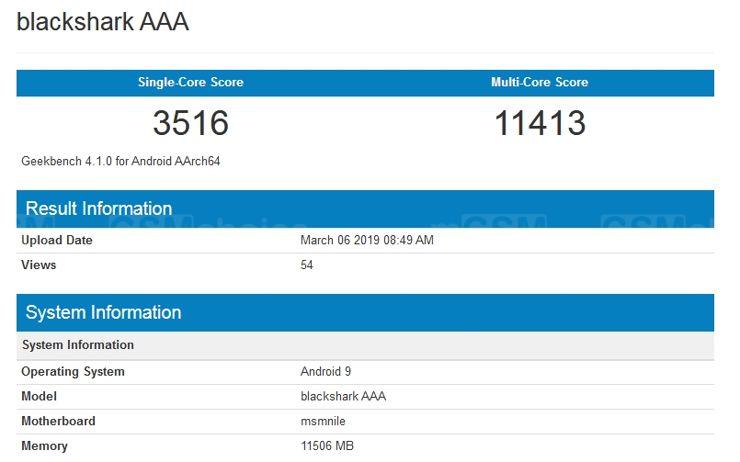Viewport: 740px width, 462px height.
Task: Click the Operating System label
Action: click(x=73, y=372)
